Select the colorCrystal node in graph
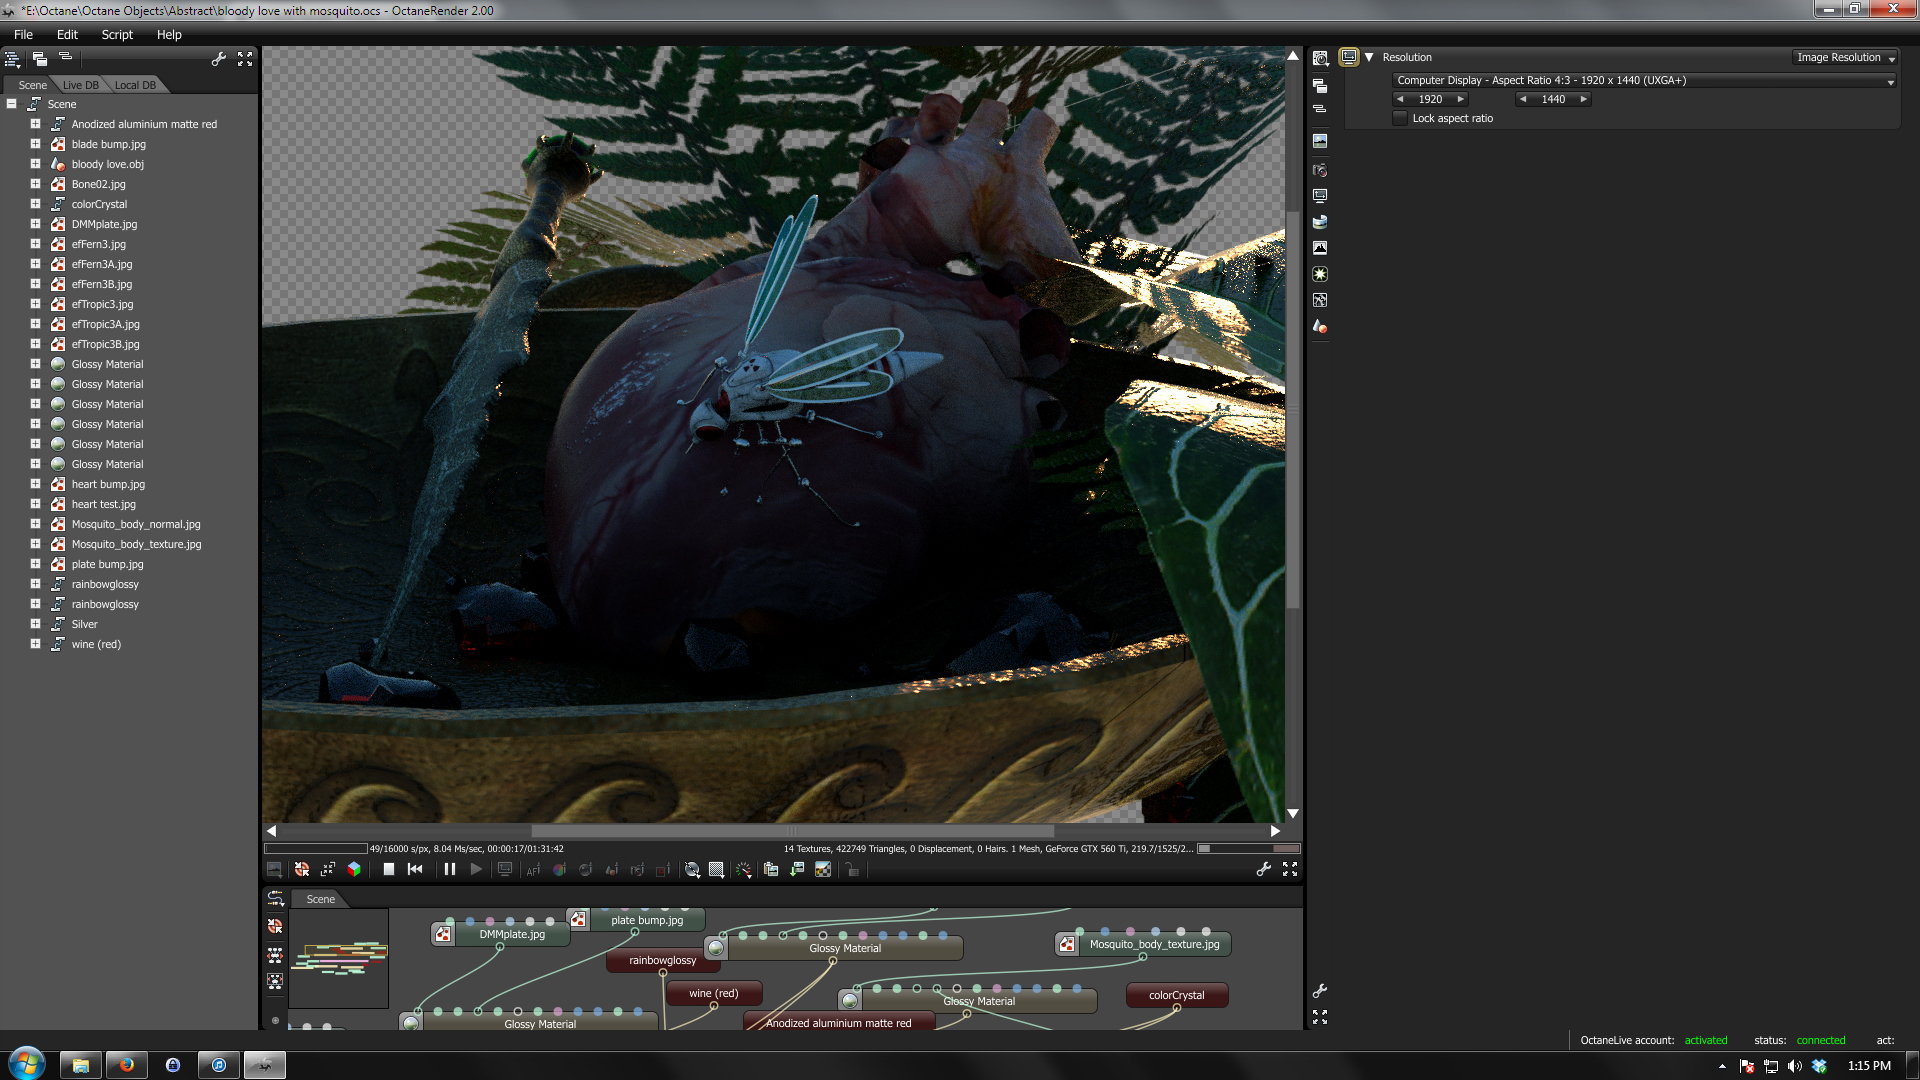Image resolution: width=1920 pixels, height=1080 pixels. tap(1177, 995)
